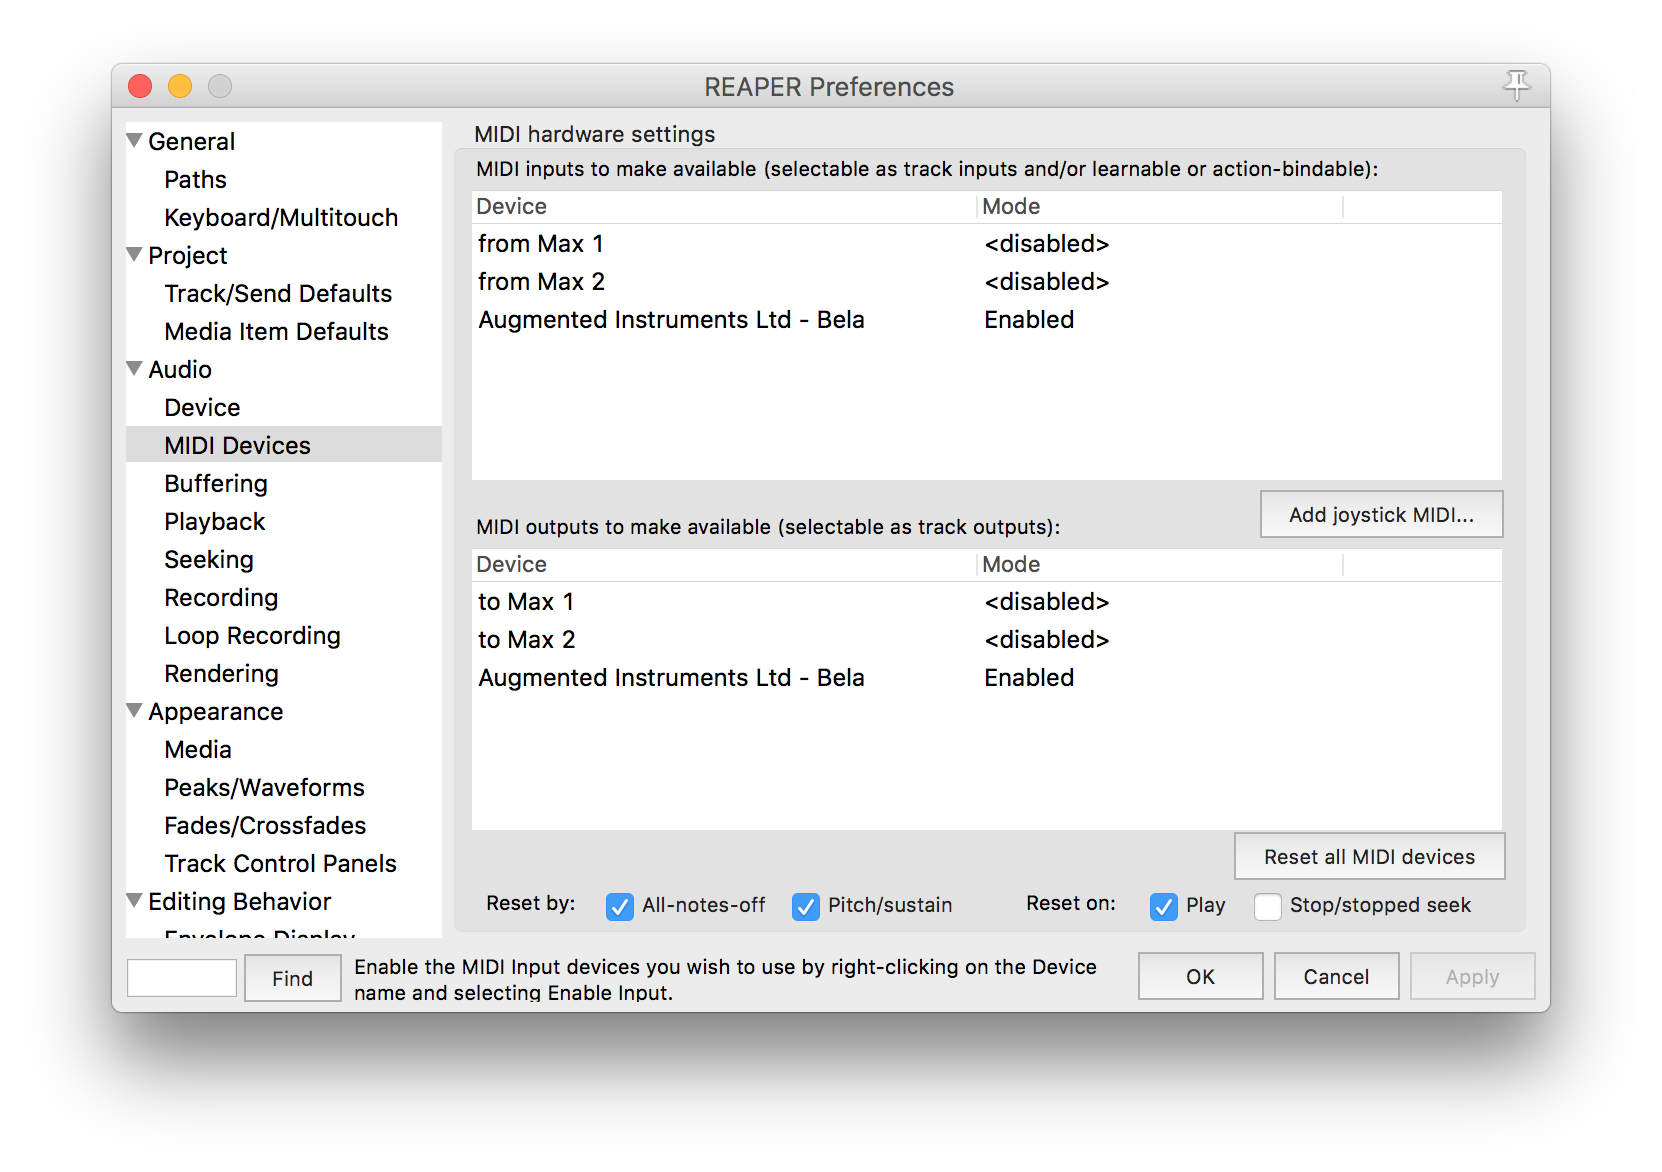
Task: Select Bela device in MIDI outputs
Action: [671, 678]
